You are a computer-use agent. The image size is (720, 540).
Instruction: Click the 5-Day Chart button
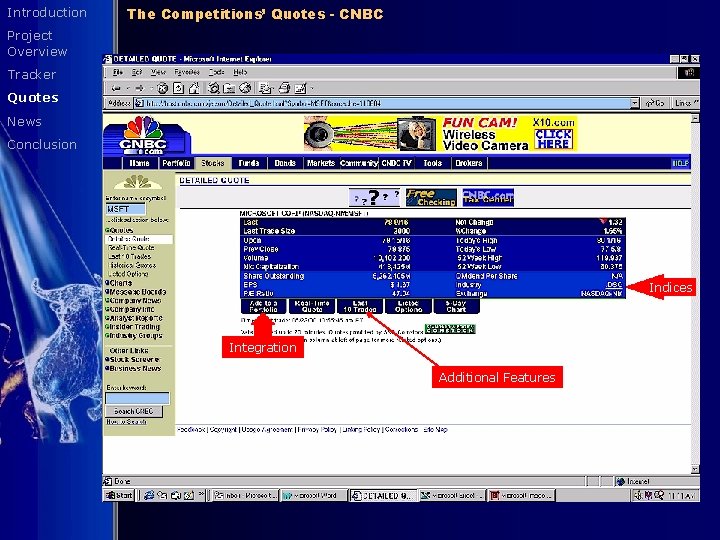[x=456, y=306]
